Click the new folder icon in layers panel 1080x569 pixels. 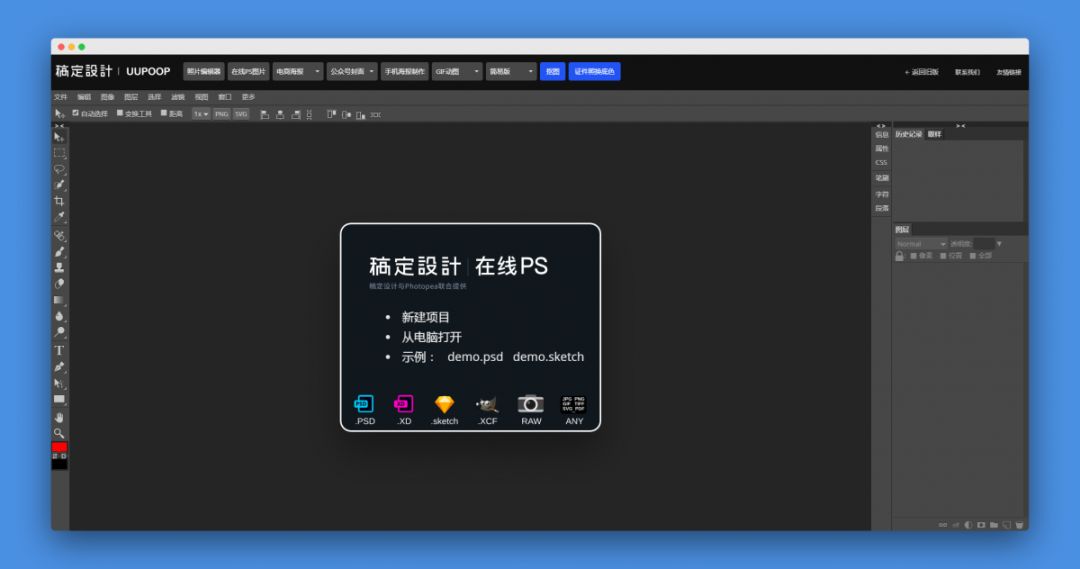pyautogui.click(x=994, y=525)
